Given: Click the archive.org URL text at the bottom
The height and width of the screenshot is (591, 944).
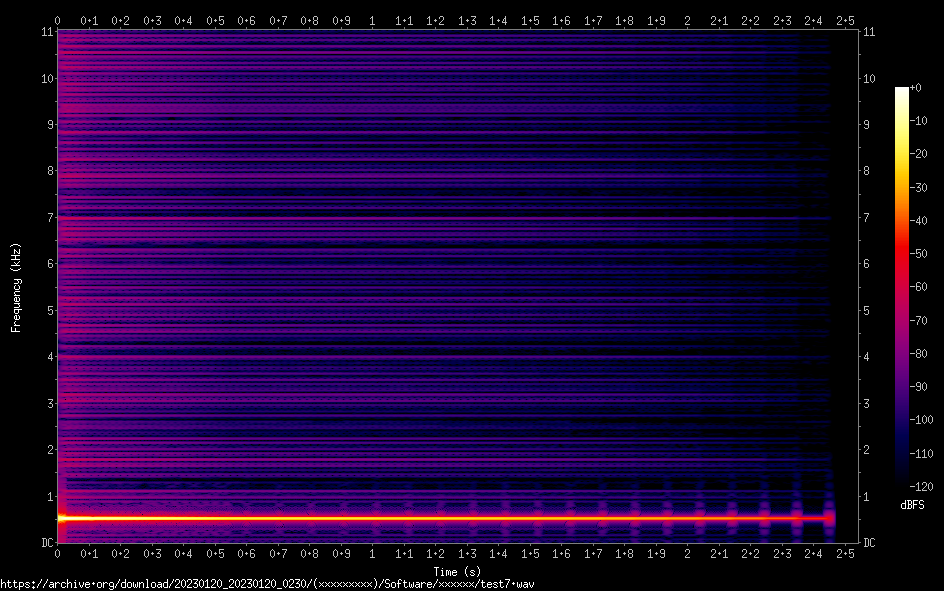Looking at the screenshot, I should coord(267,583).
